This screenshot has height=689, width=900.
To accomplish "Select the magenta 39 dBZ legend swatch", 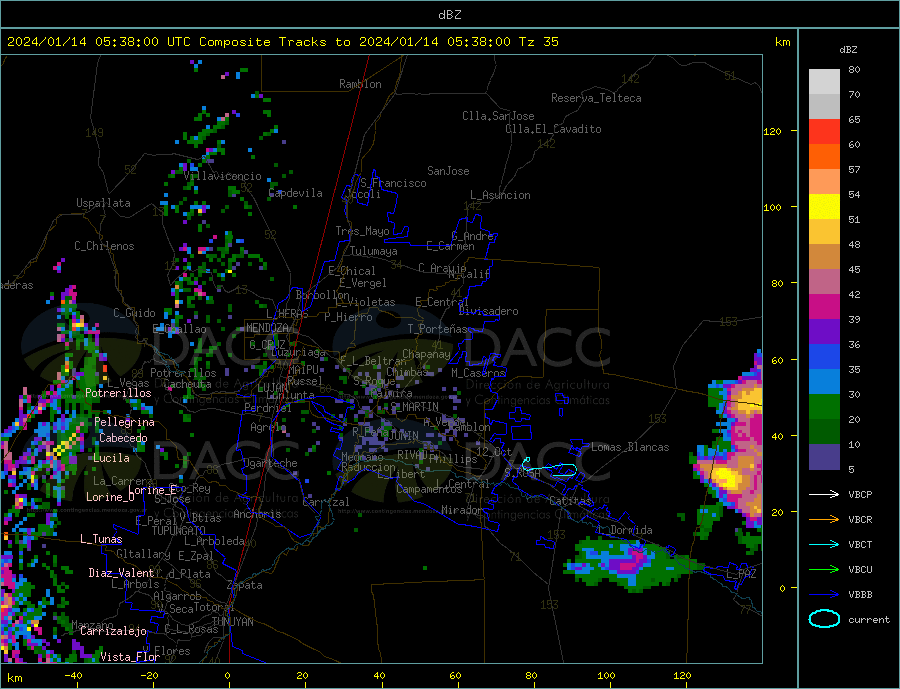I will click(x=824, y=307).
